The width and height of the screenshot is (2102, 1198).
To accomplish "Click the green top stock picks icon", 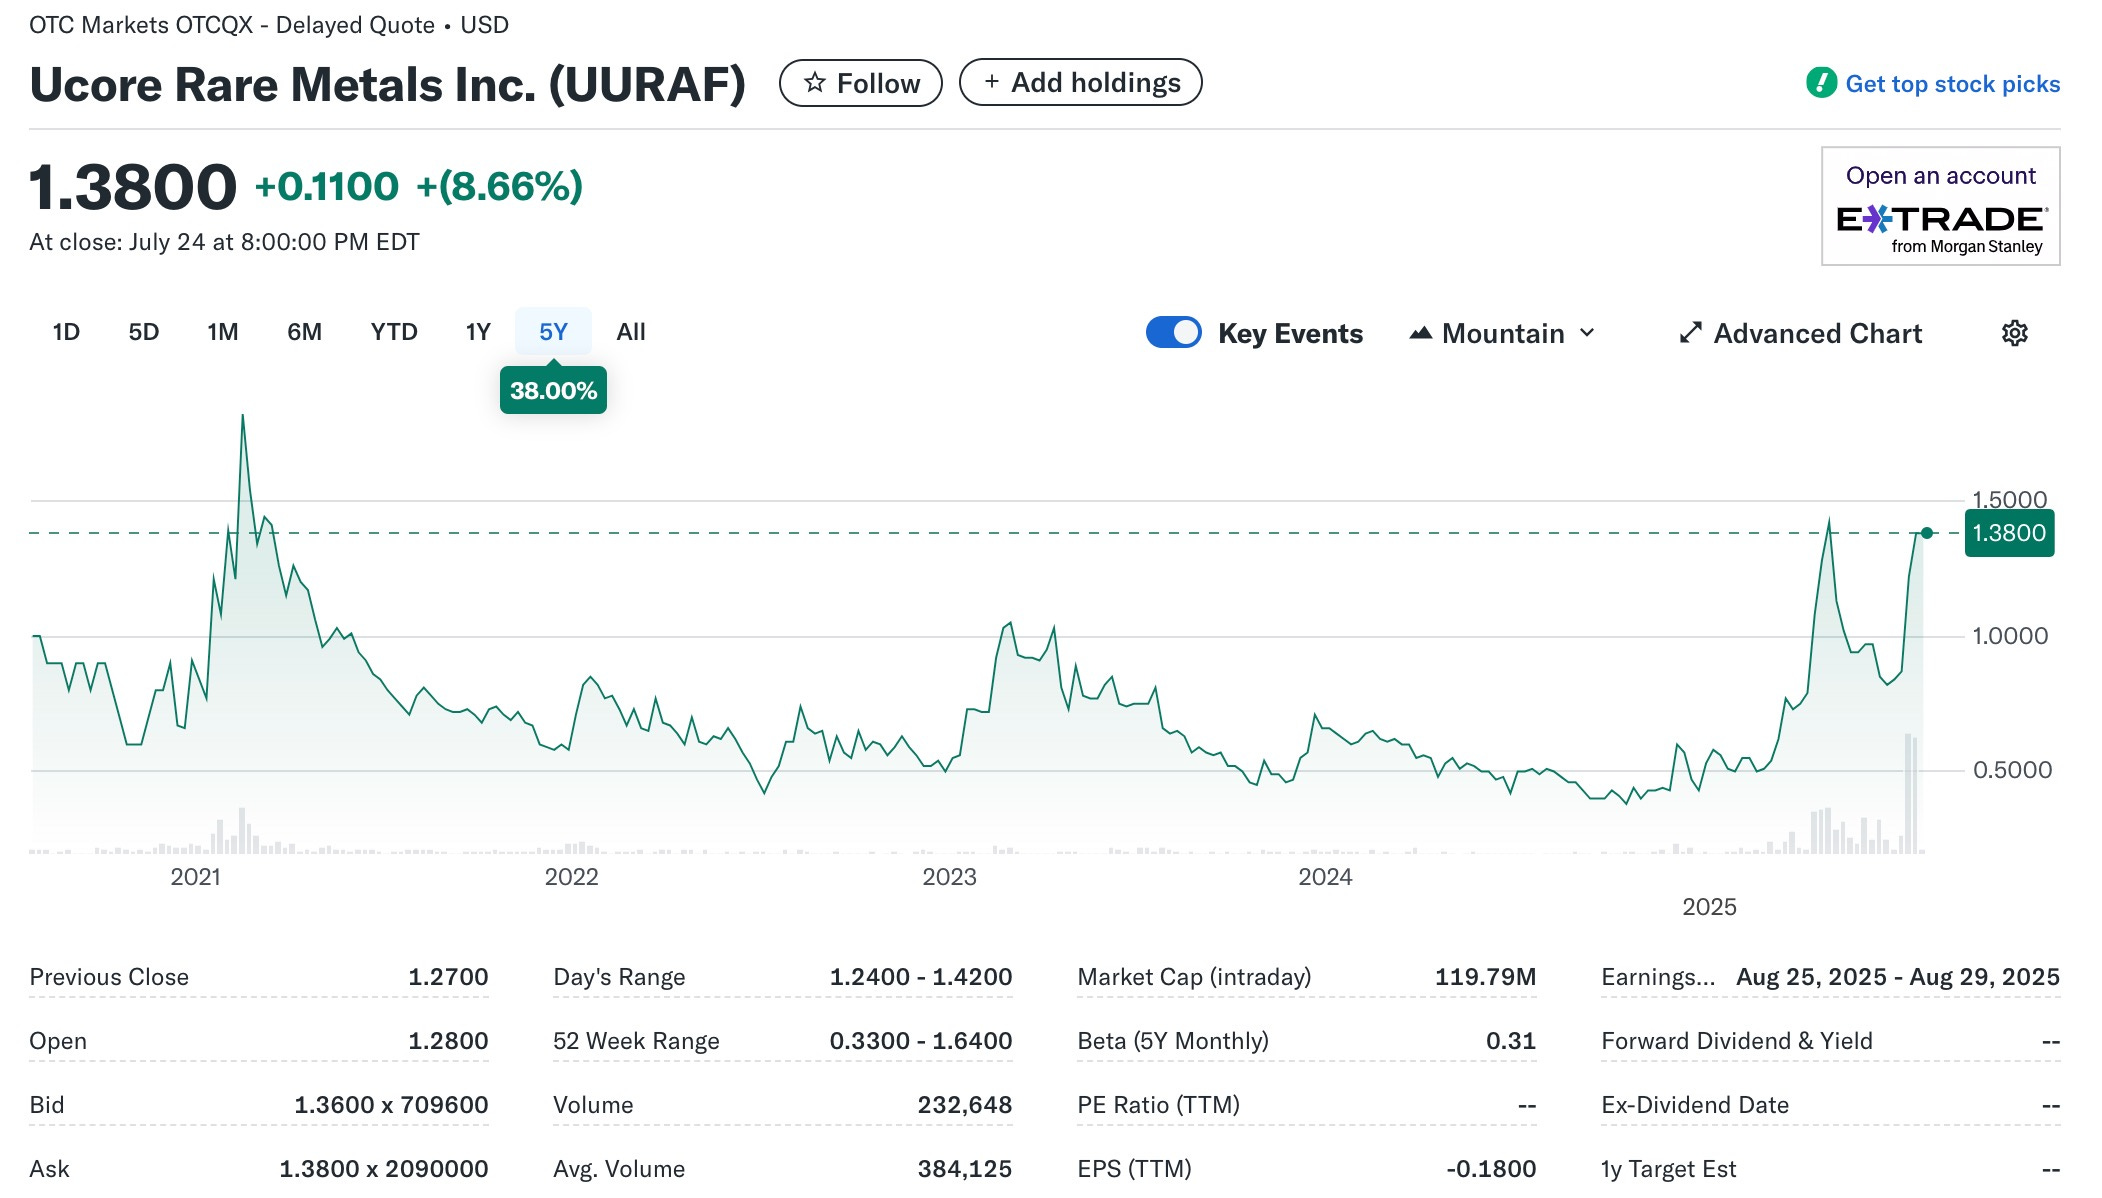I will pos(1821,83).
